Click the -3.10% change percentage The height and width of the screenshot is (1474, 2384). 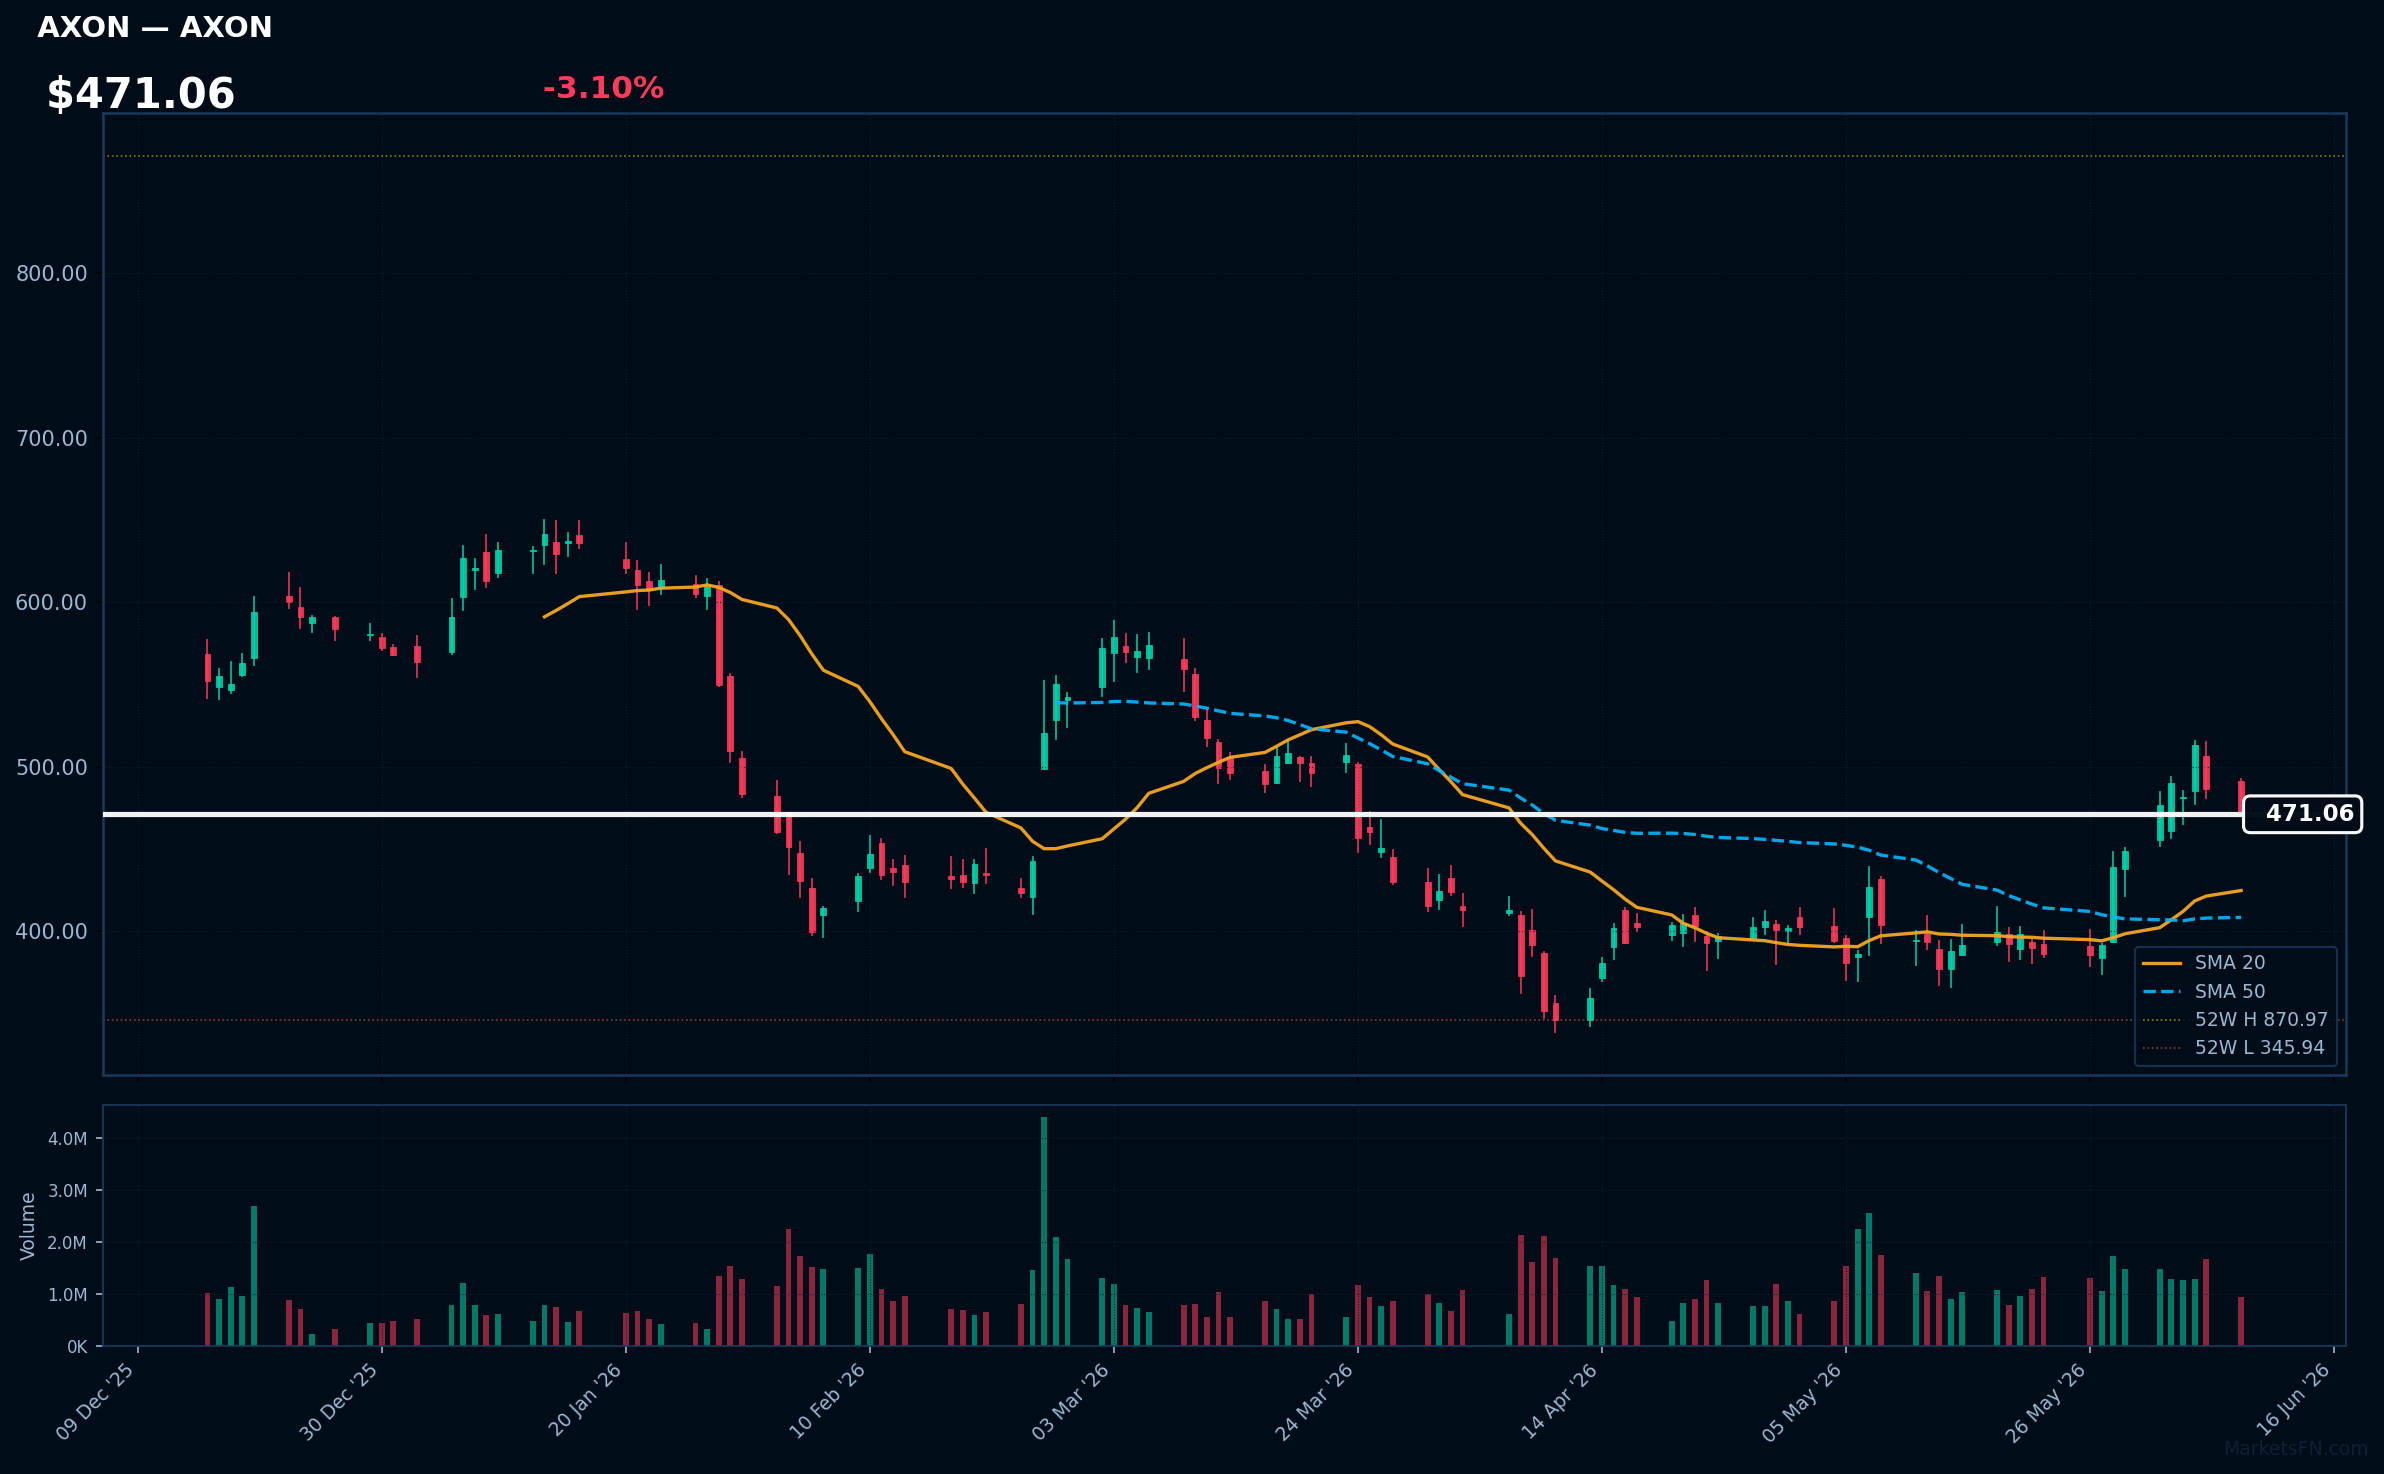[603, 88]
